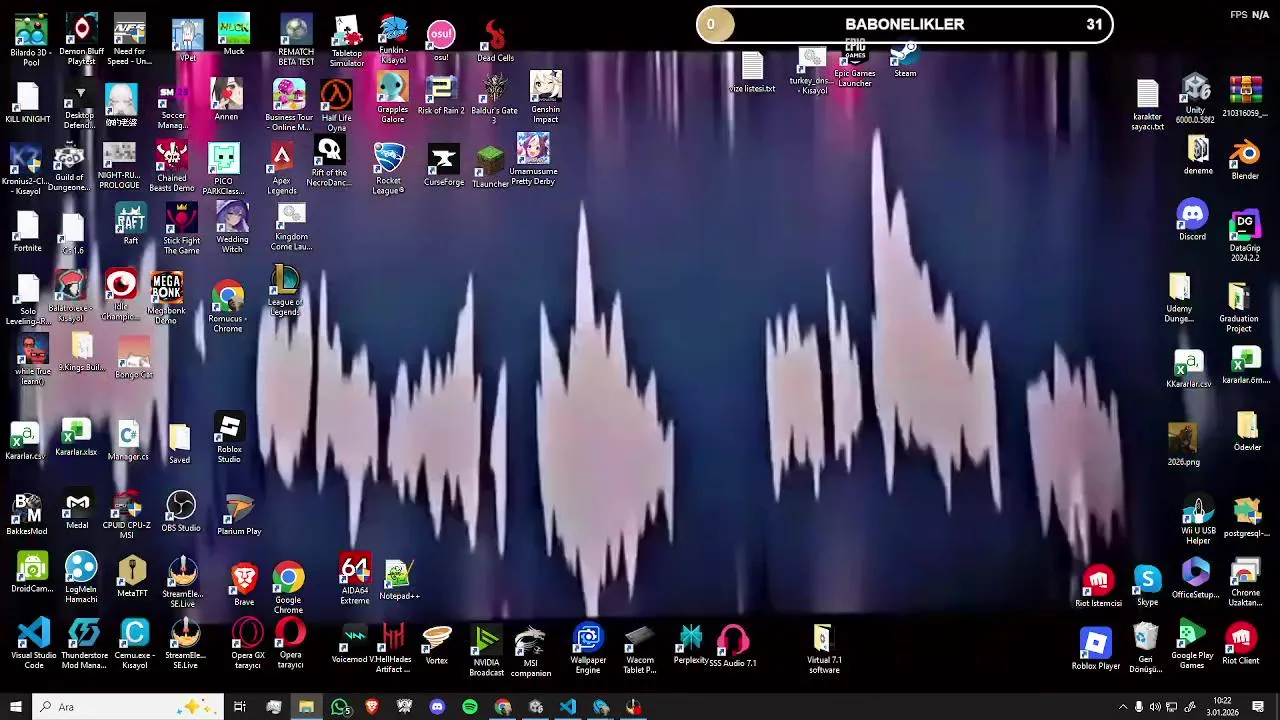1280x720 pixels.
Task: Open File Explorer from the taskbar
Action: pyautogui.click(x=306, y=707)
